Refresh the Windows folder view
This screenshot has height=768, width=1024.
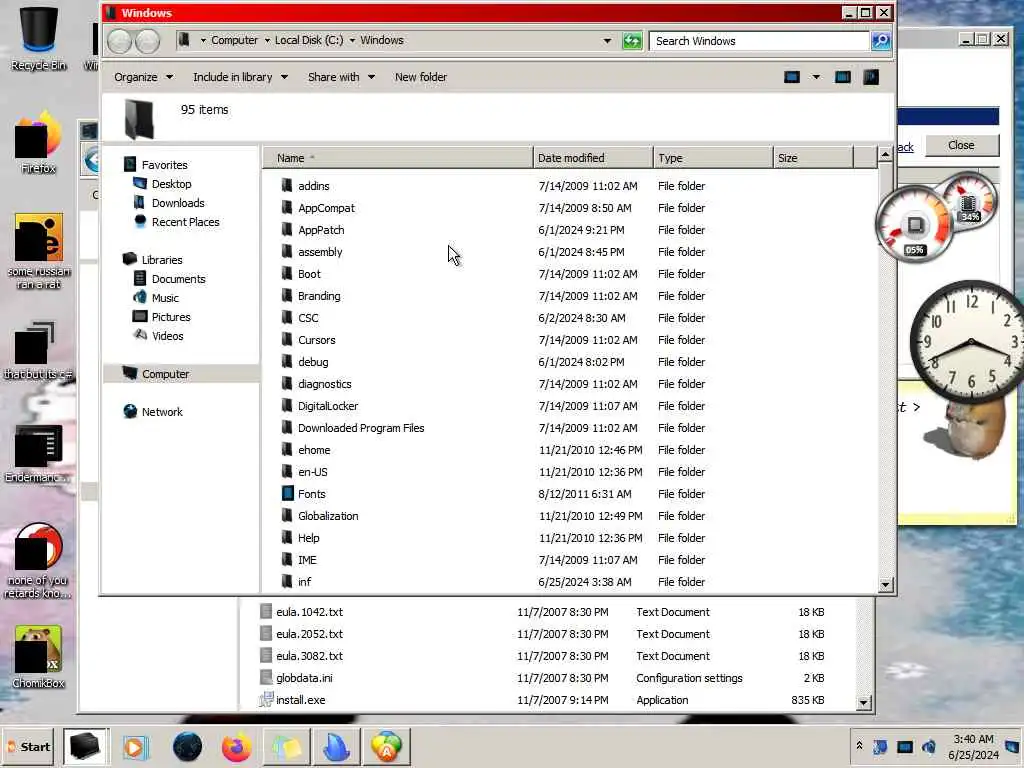[x=632, y=41]
